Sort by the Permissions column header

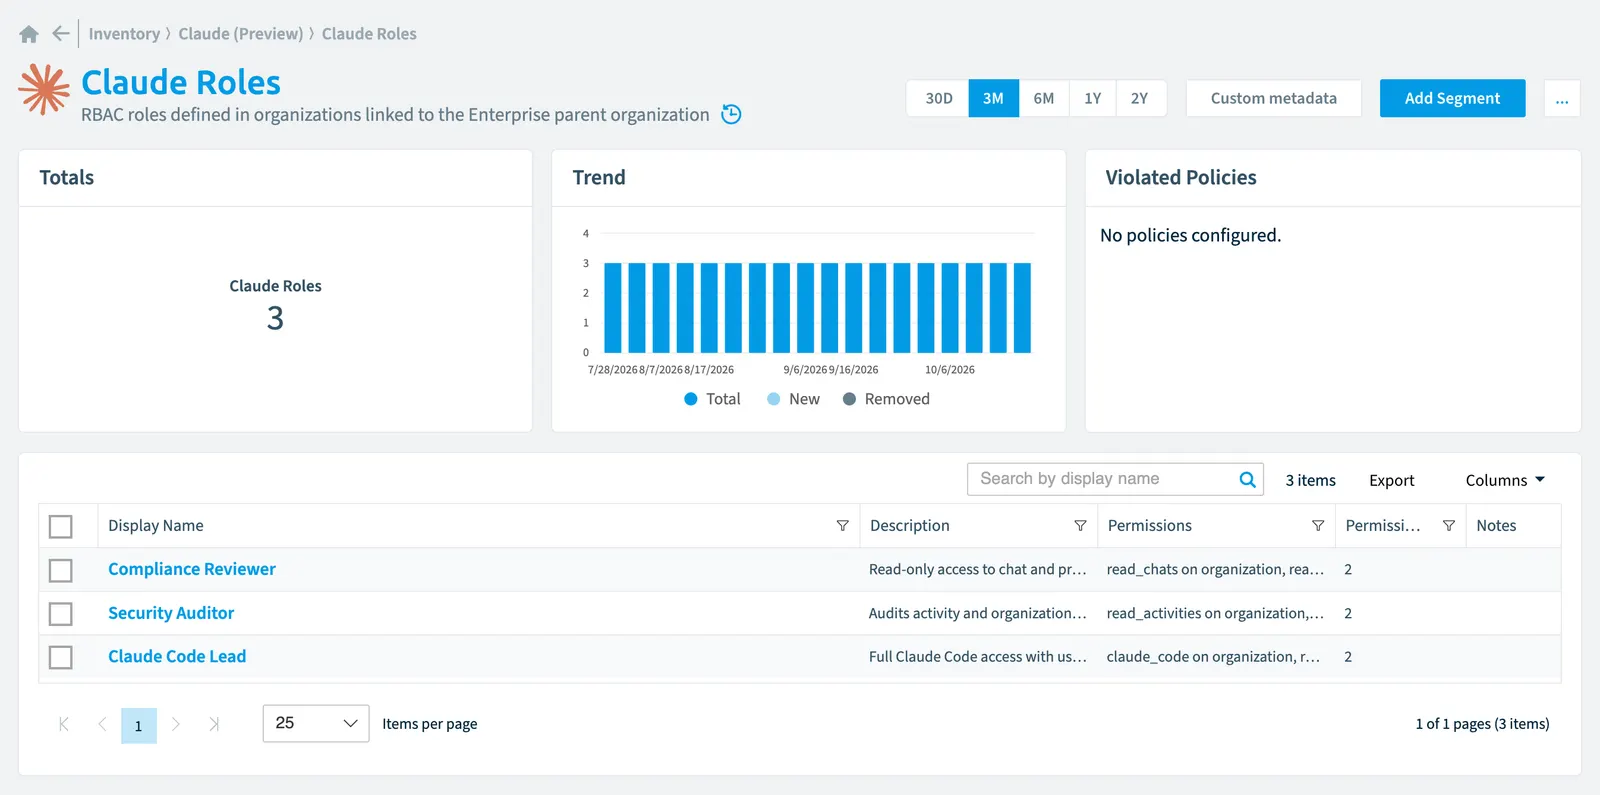[1150, 526]
